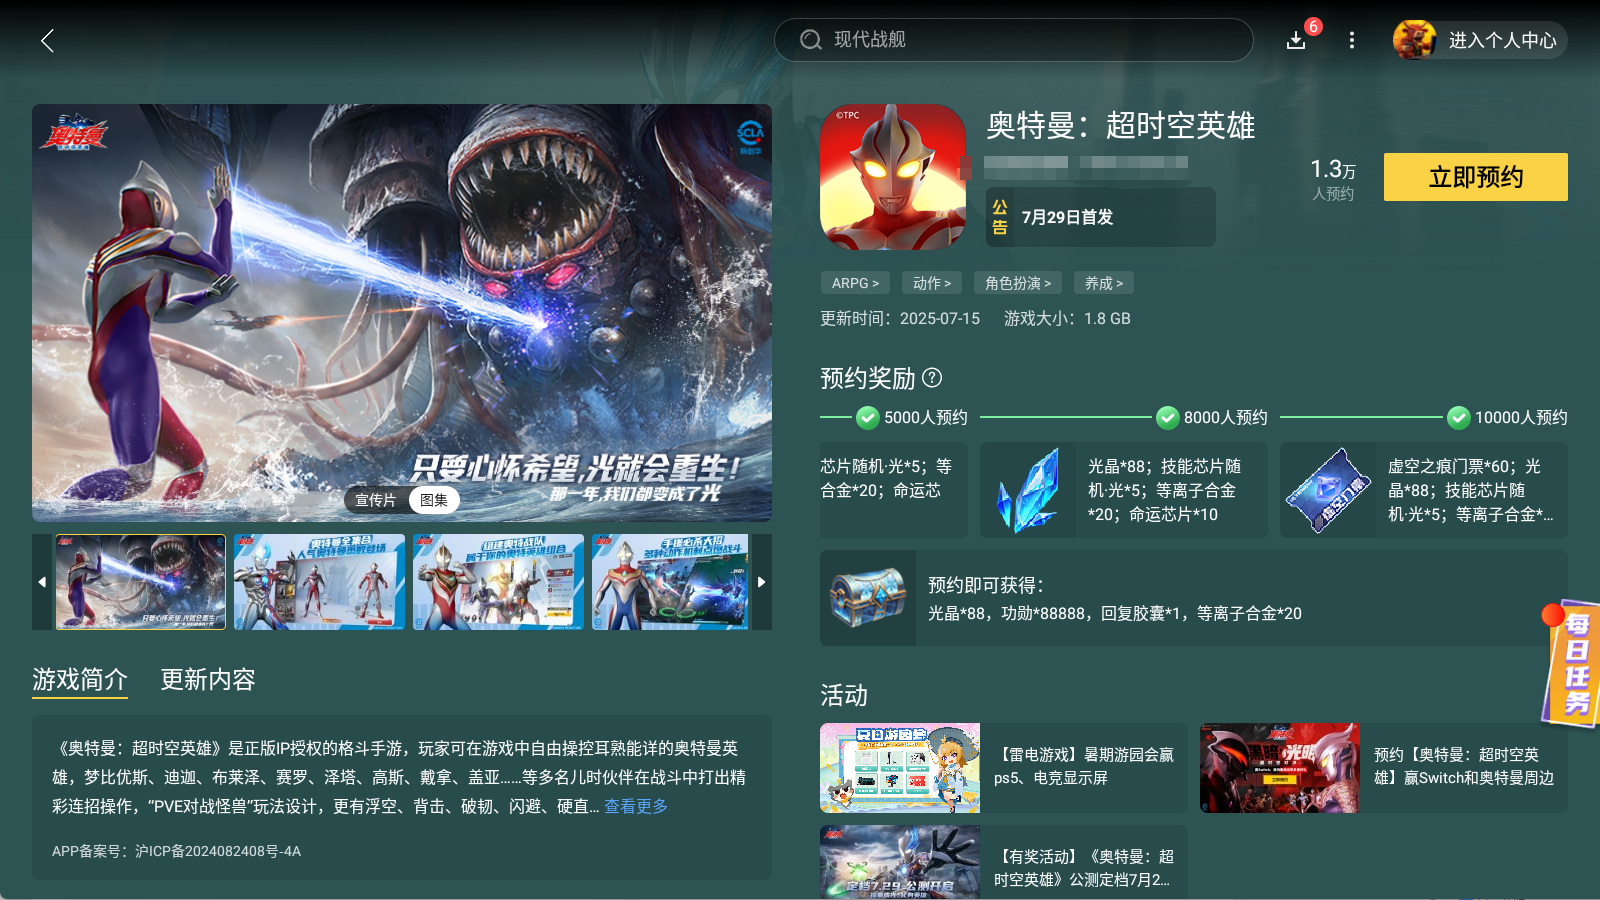
Task: Click the 芯片随机·光*5 reward text
Action: tap(887, 478)
